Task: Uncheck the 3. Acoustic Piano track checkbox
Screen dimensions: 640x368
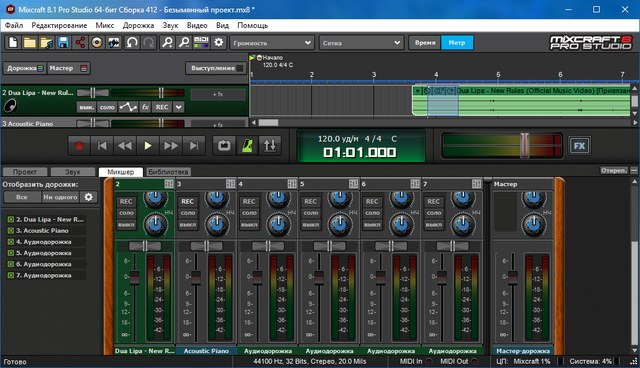Action: coord(11,231)
